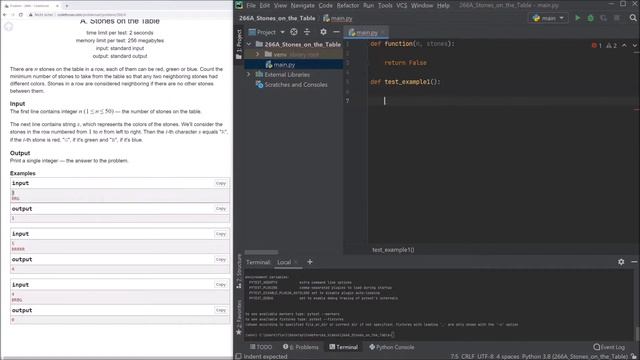Click tool windows quick access icon in status bar
Viewport: 640px width, 360px height.
[x=238, y=356]
